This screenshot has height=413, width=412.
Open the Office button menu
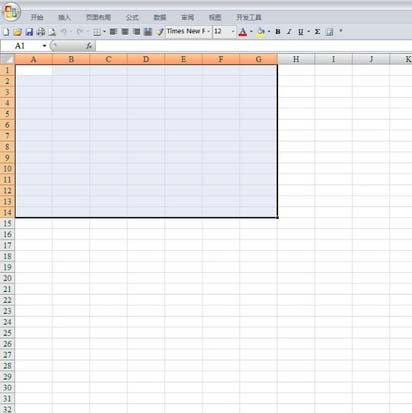(11, 12)
